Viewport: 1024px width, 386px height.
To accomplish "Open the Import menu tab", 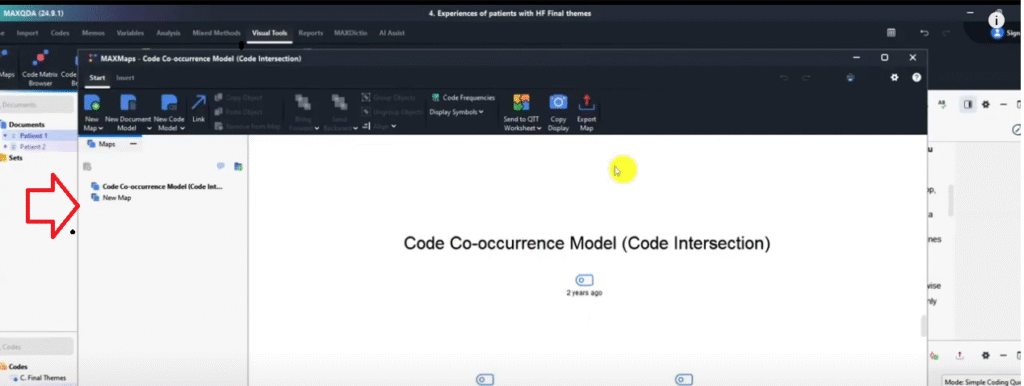I will (27, 33).
